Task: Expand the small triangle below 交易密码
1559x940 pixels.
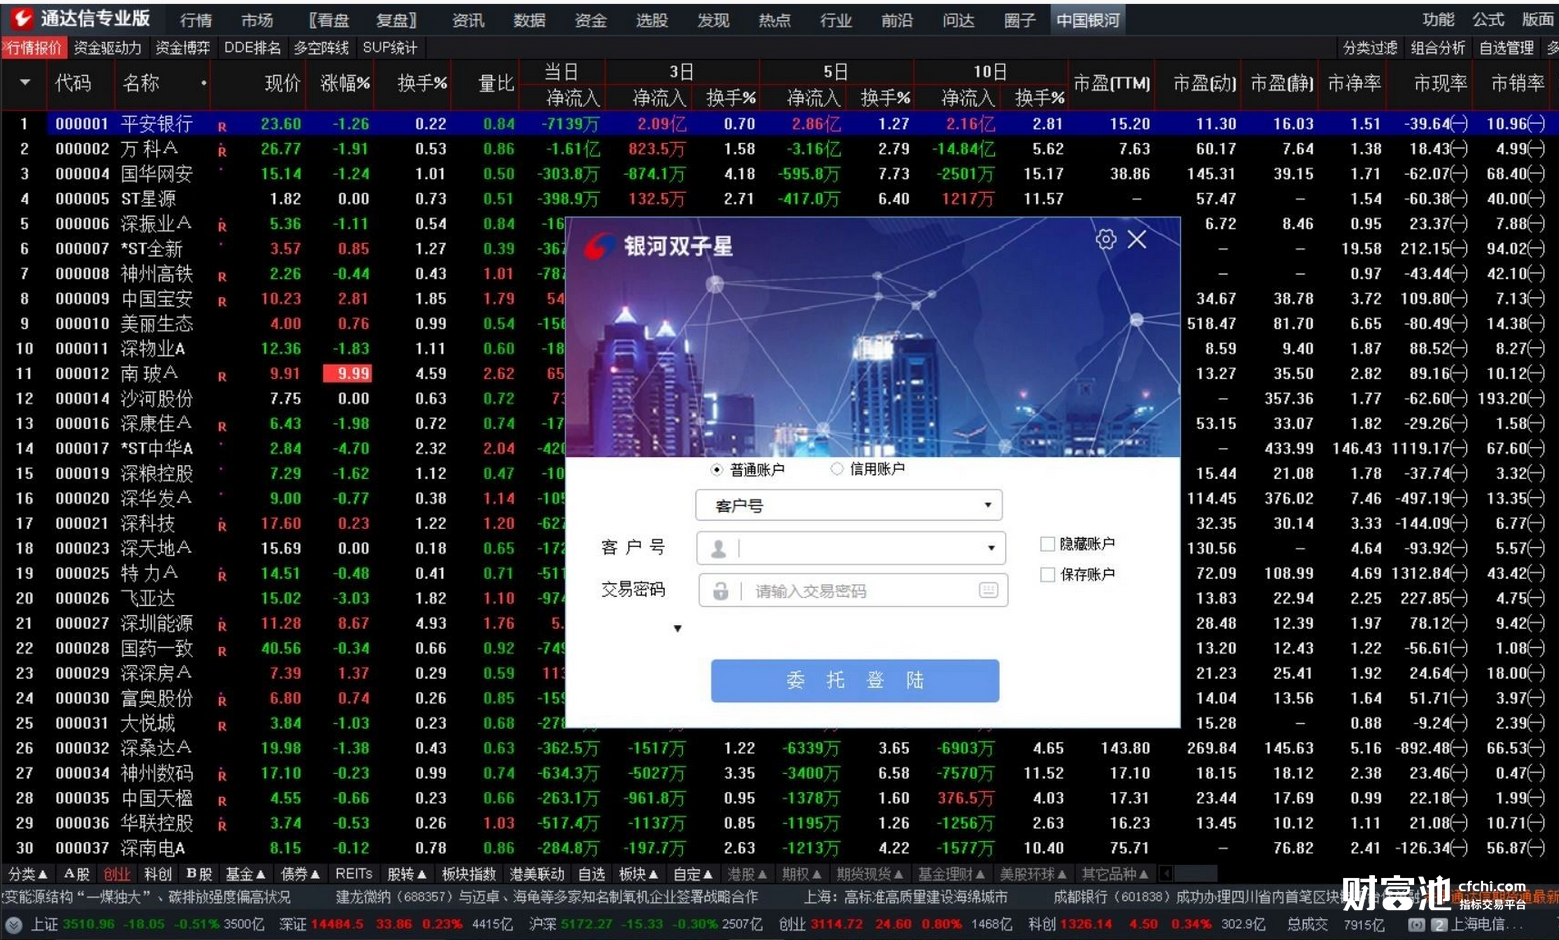Action: pyautogui.click(x=677, y=628)
